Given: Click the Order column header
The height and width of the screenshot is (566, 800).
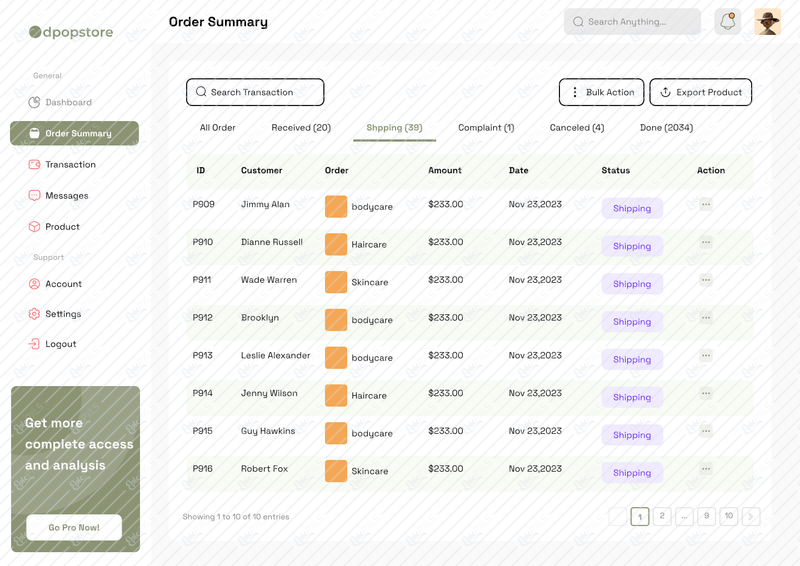Looking at the screenshot, I should click(x=337, y=170).
